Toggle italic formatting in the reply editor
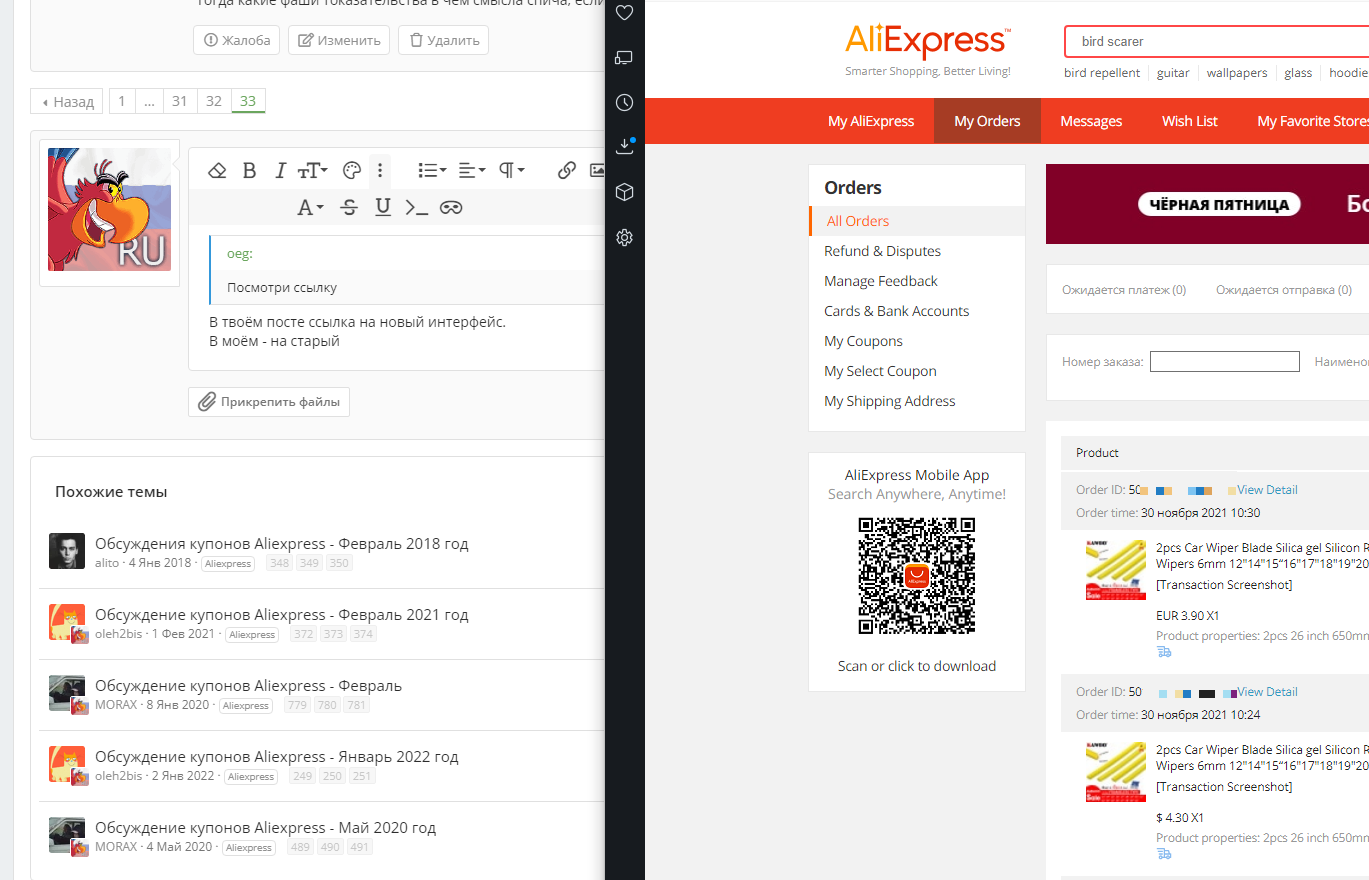This screenshot has width=1369, height=880. point(281,170)
